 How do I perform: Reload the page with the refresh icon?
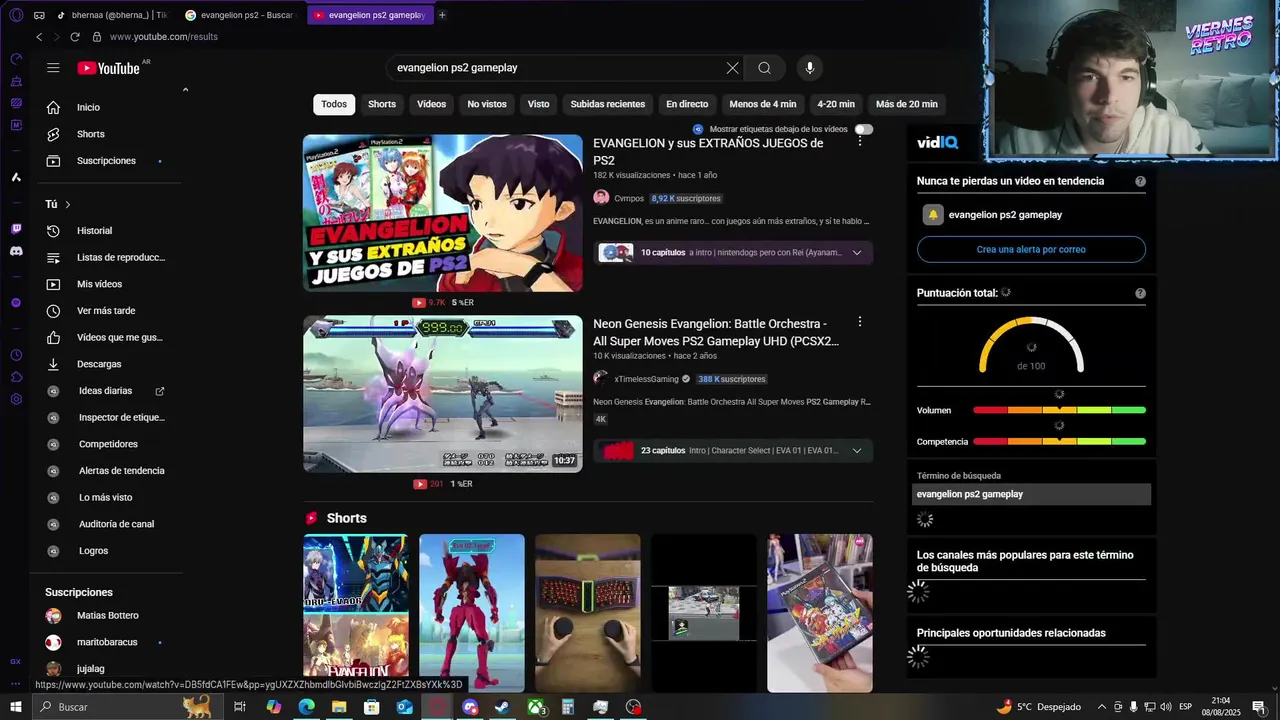pyautogui.click(x=74, y=37)
